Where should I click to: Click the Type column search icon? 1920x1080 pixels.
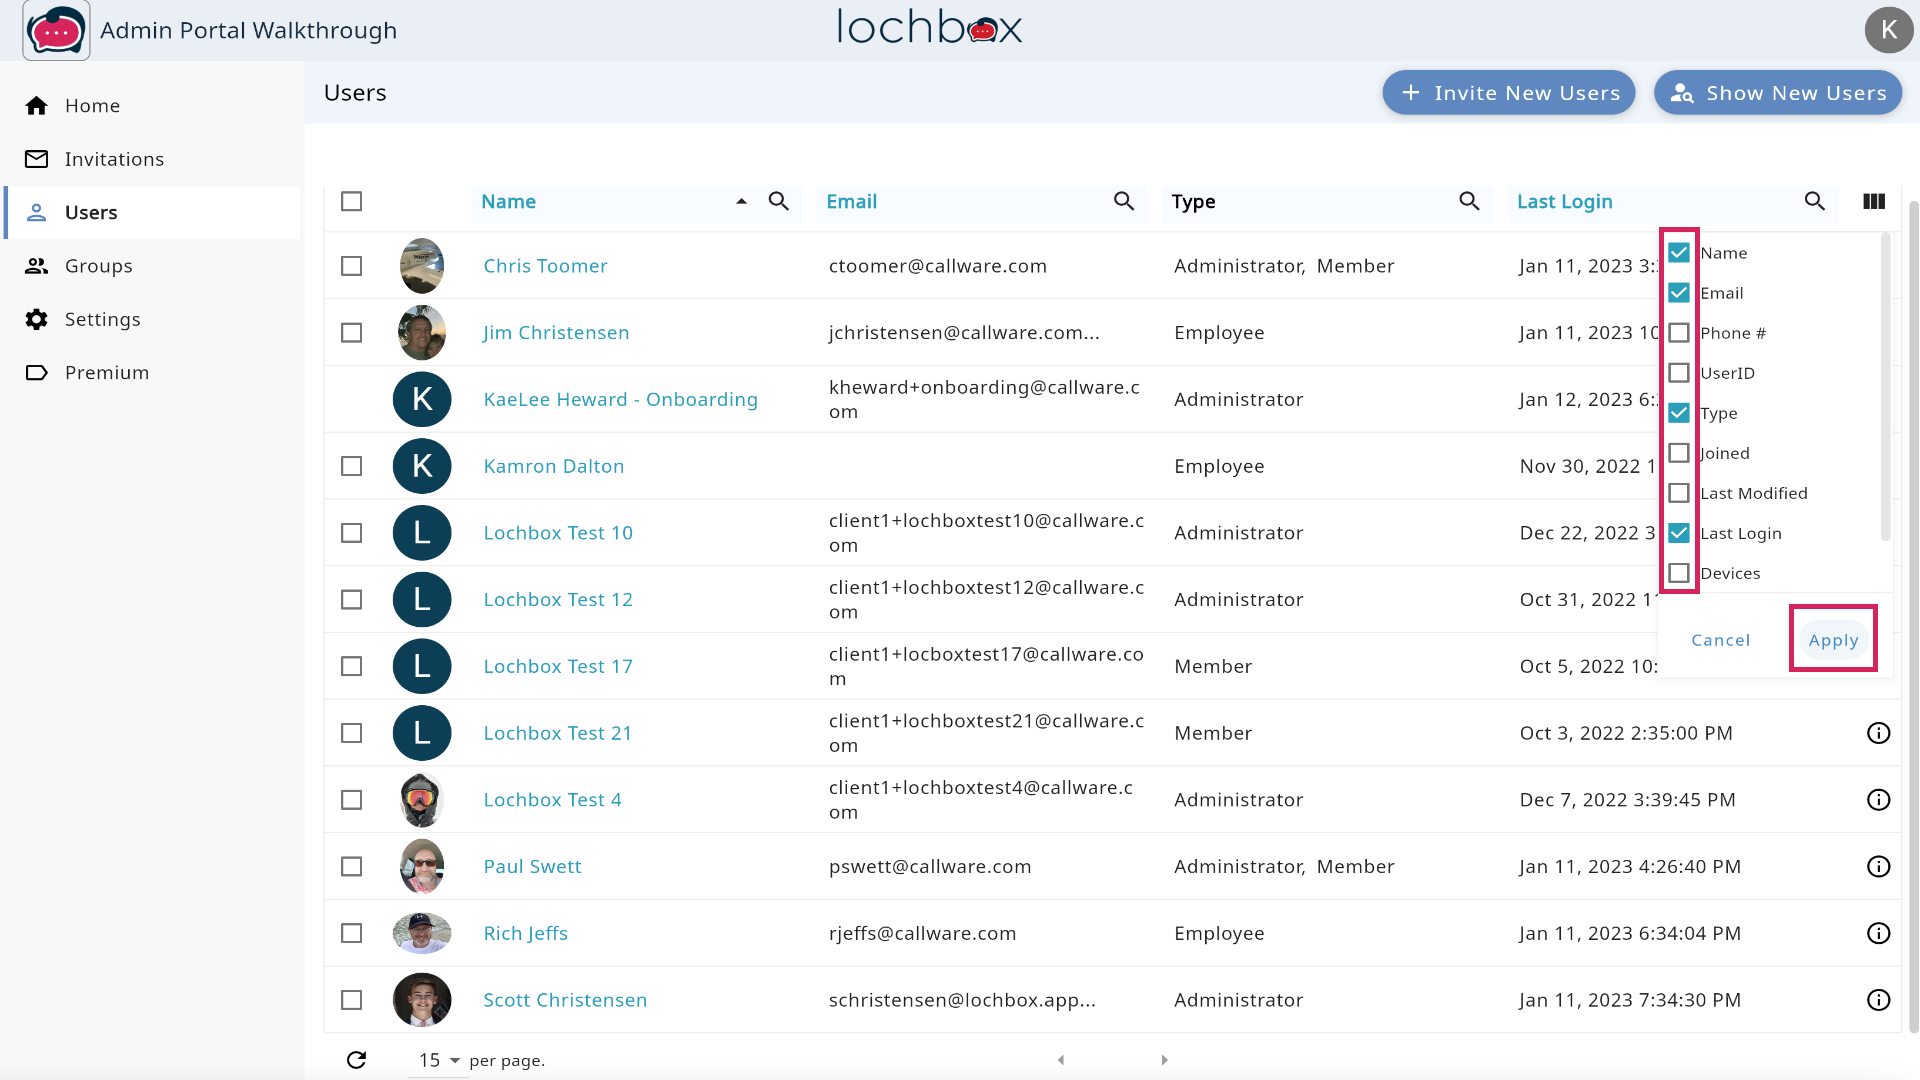pyautogui.click(x=1468, y=201)
